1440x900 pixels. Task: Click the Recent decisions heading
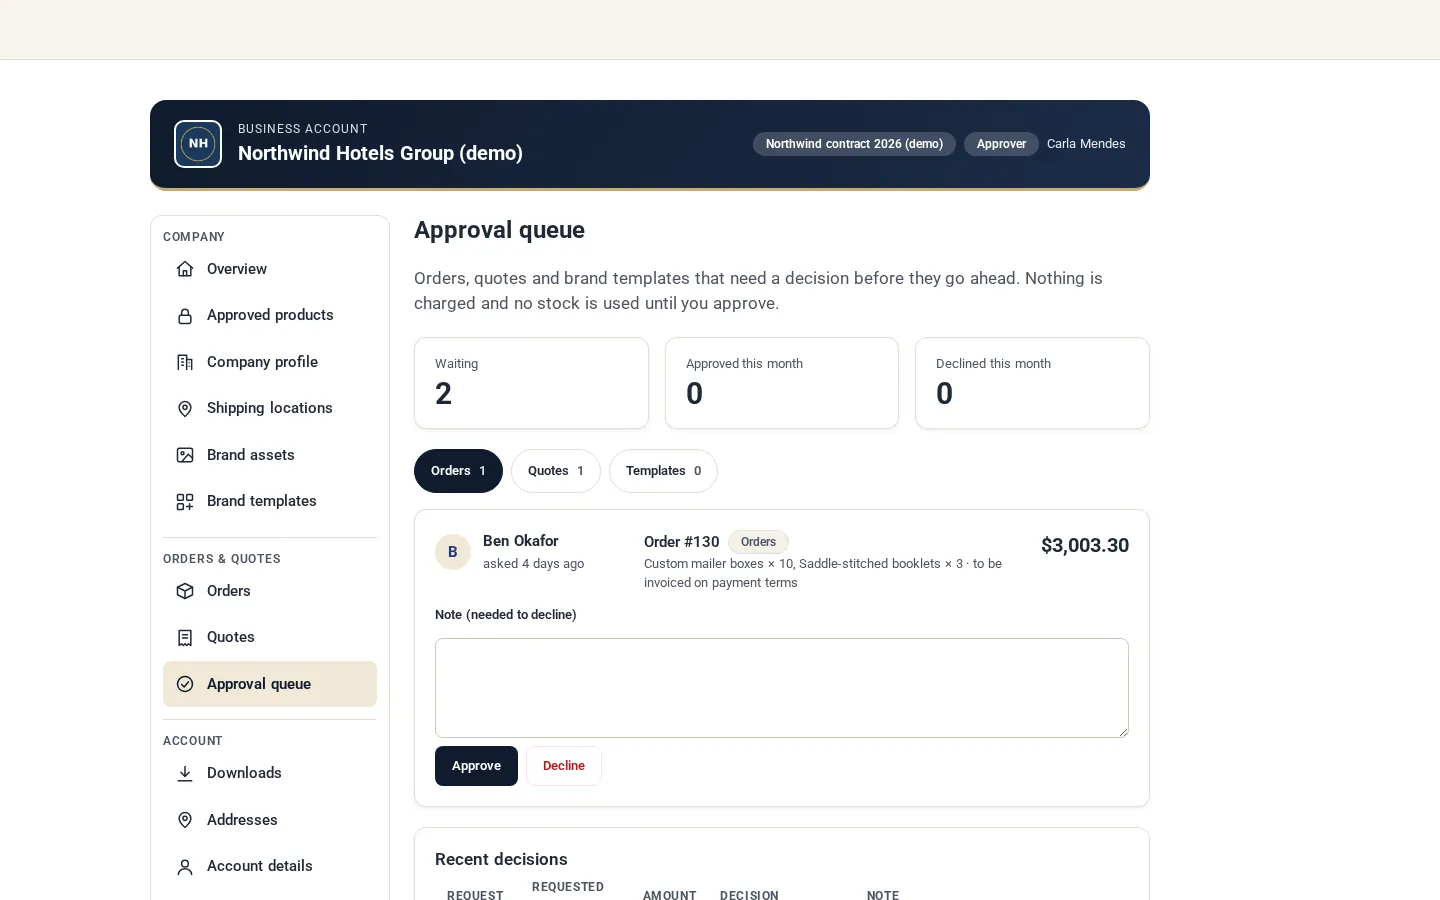[x=501, y=859]
